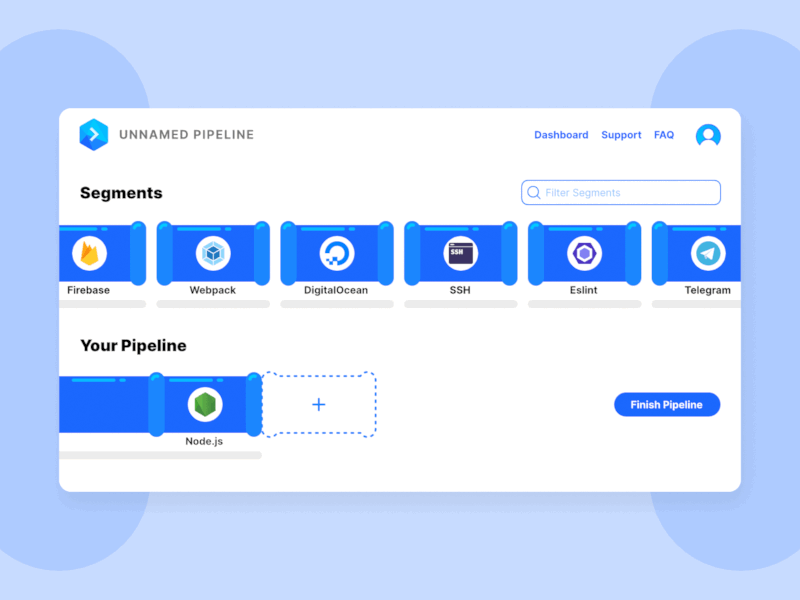Click the blue hexagon app logo
Image resolution: width=800 pixels, height=600 pixels.
point(94,135)
